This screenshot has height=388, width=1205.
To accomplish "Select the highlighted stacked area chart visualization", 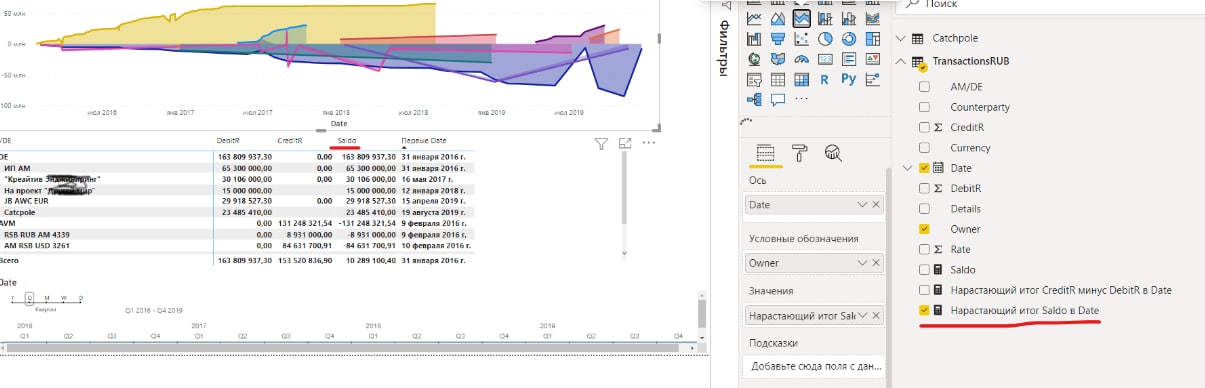I will (802, 18).
